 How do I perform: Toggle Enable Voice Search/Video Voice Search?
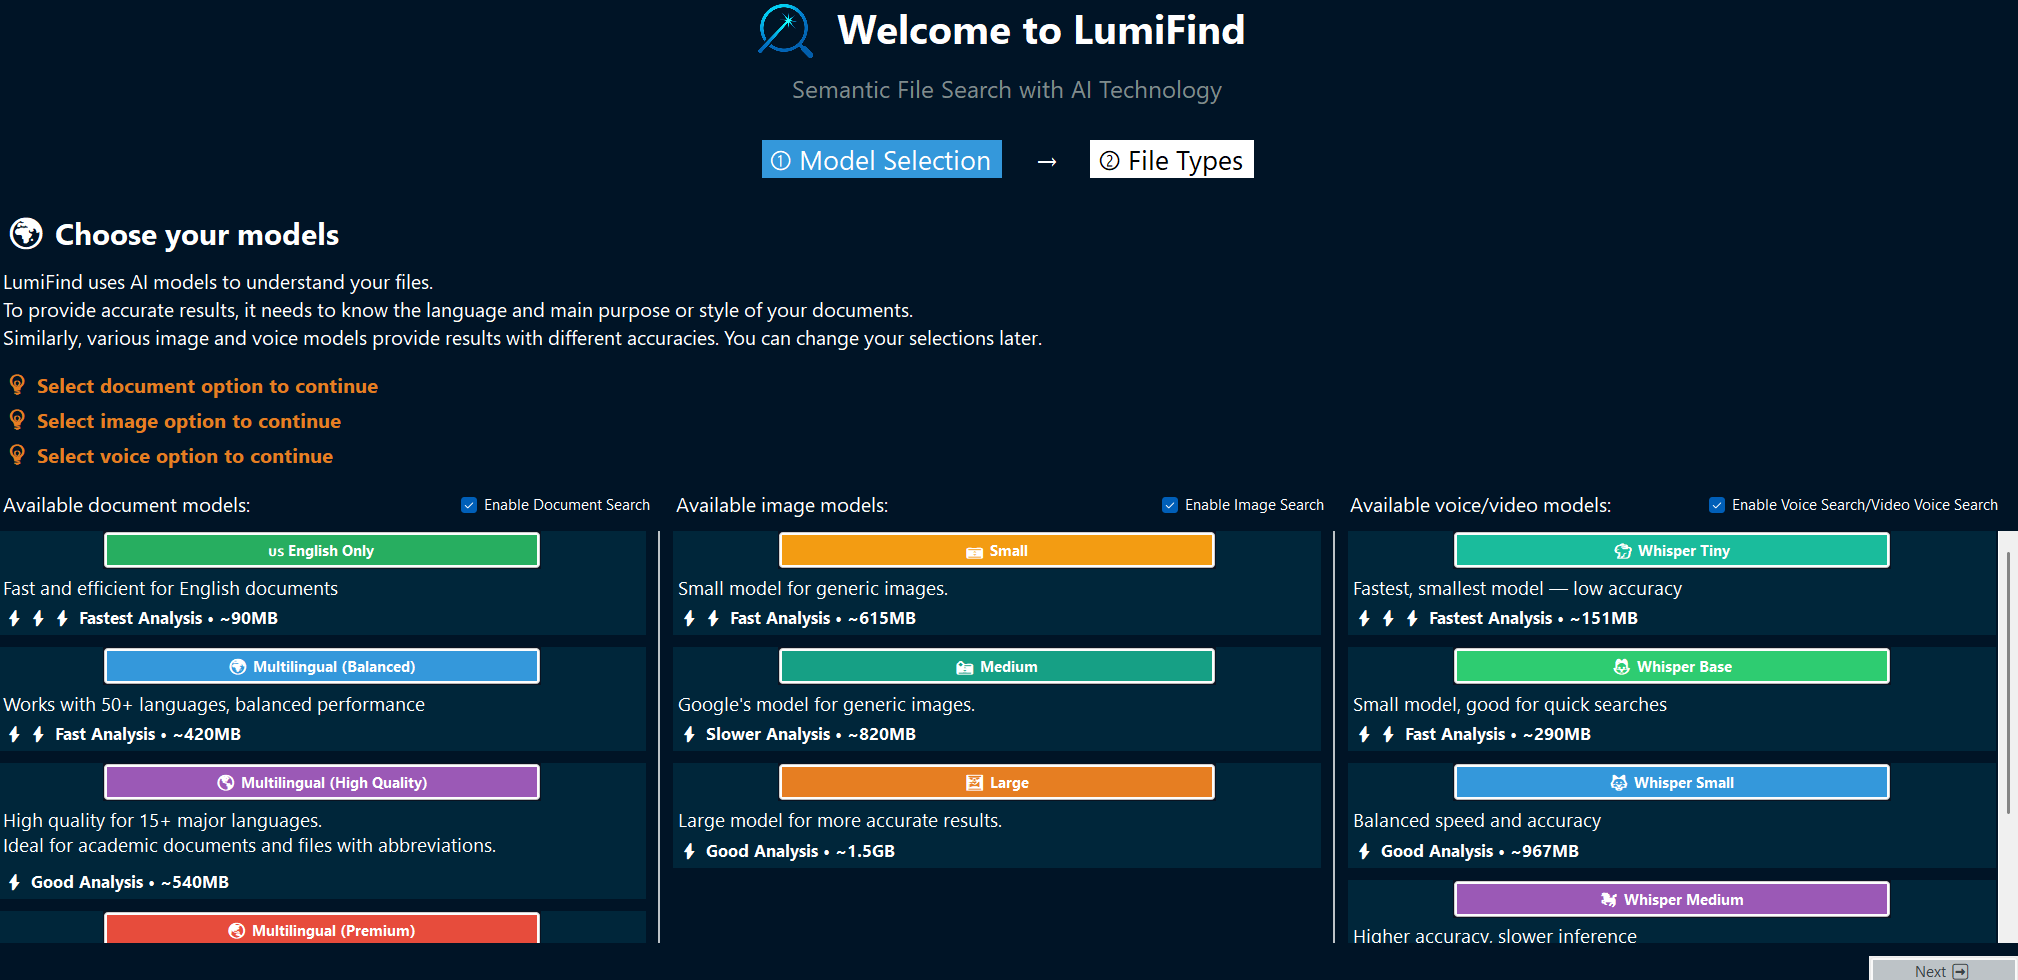(x=1717, y=505)
